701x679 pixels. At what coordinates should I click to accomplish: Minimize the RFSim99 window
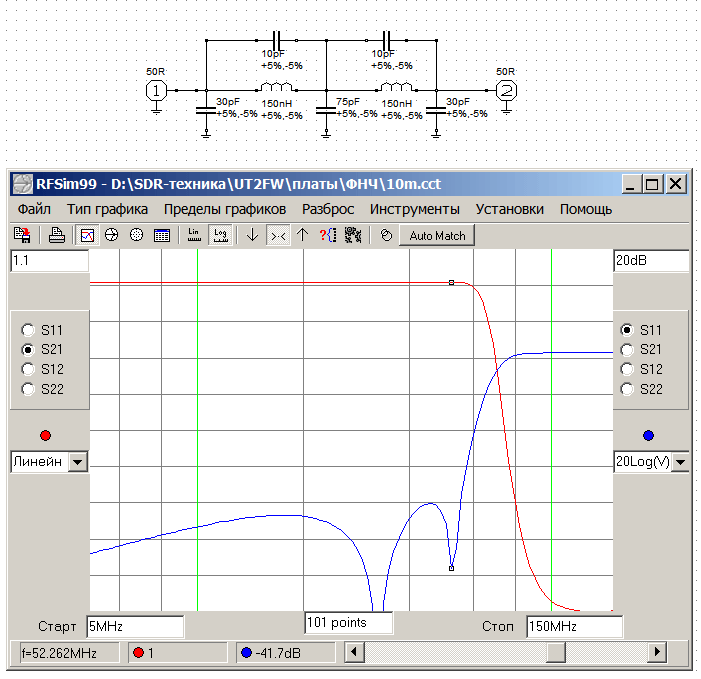(x=630, y=184)
